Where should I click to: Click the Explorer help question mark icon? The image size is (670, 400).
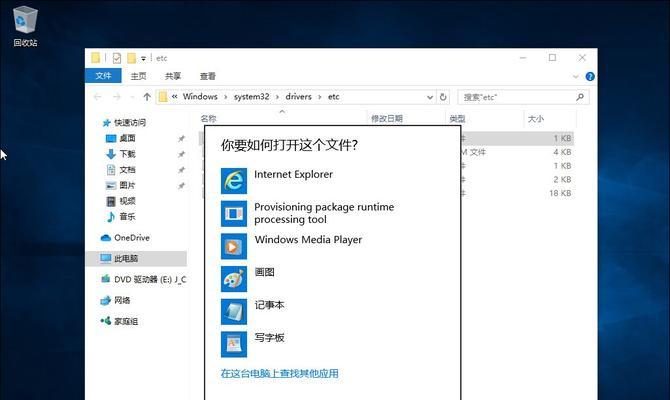click(590, 76)
